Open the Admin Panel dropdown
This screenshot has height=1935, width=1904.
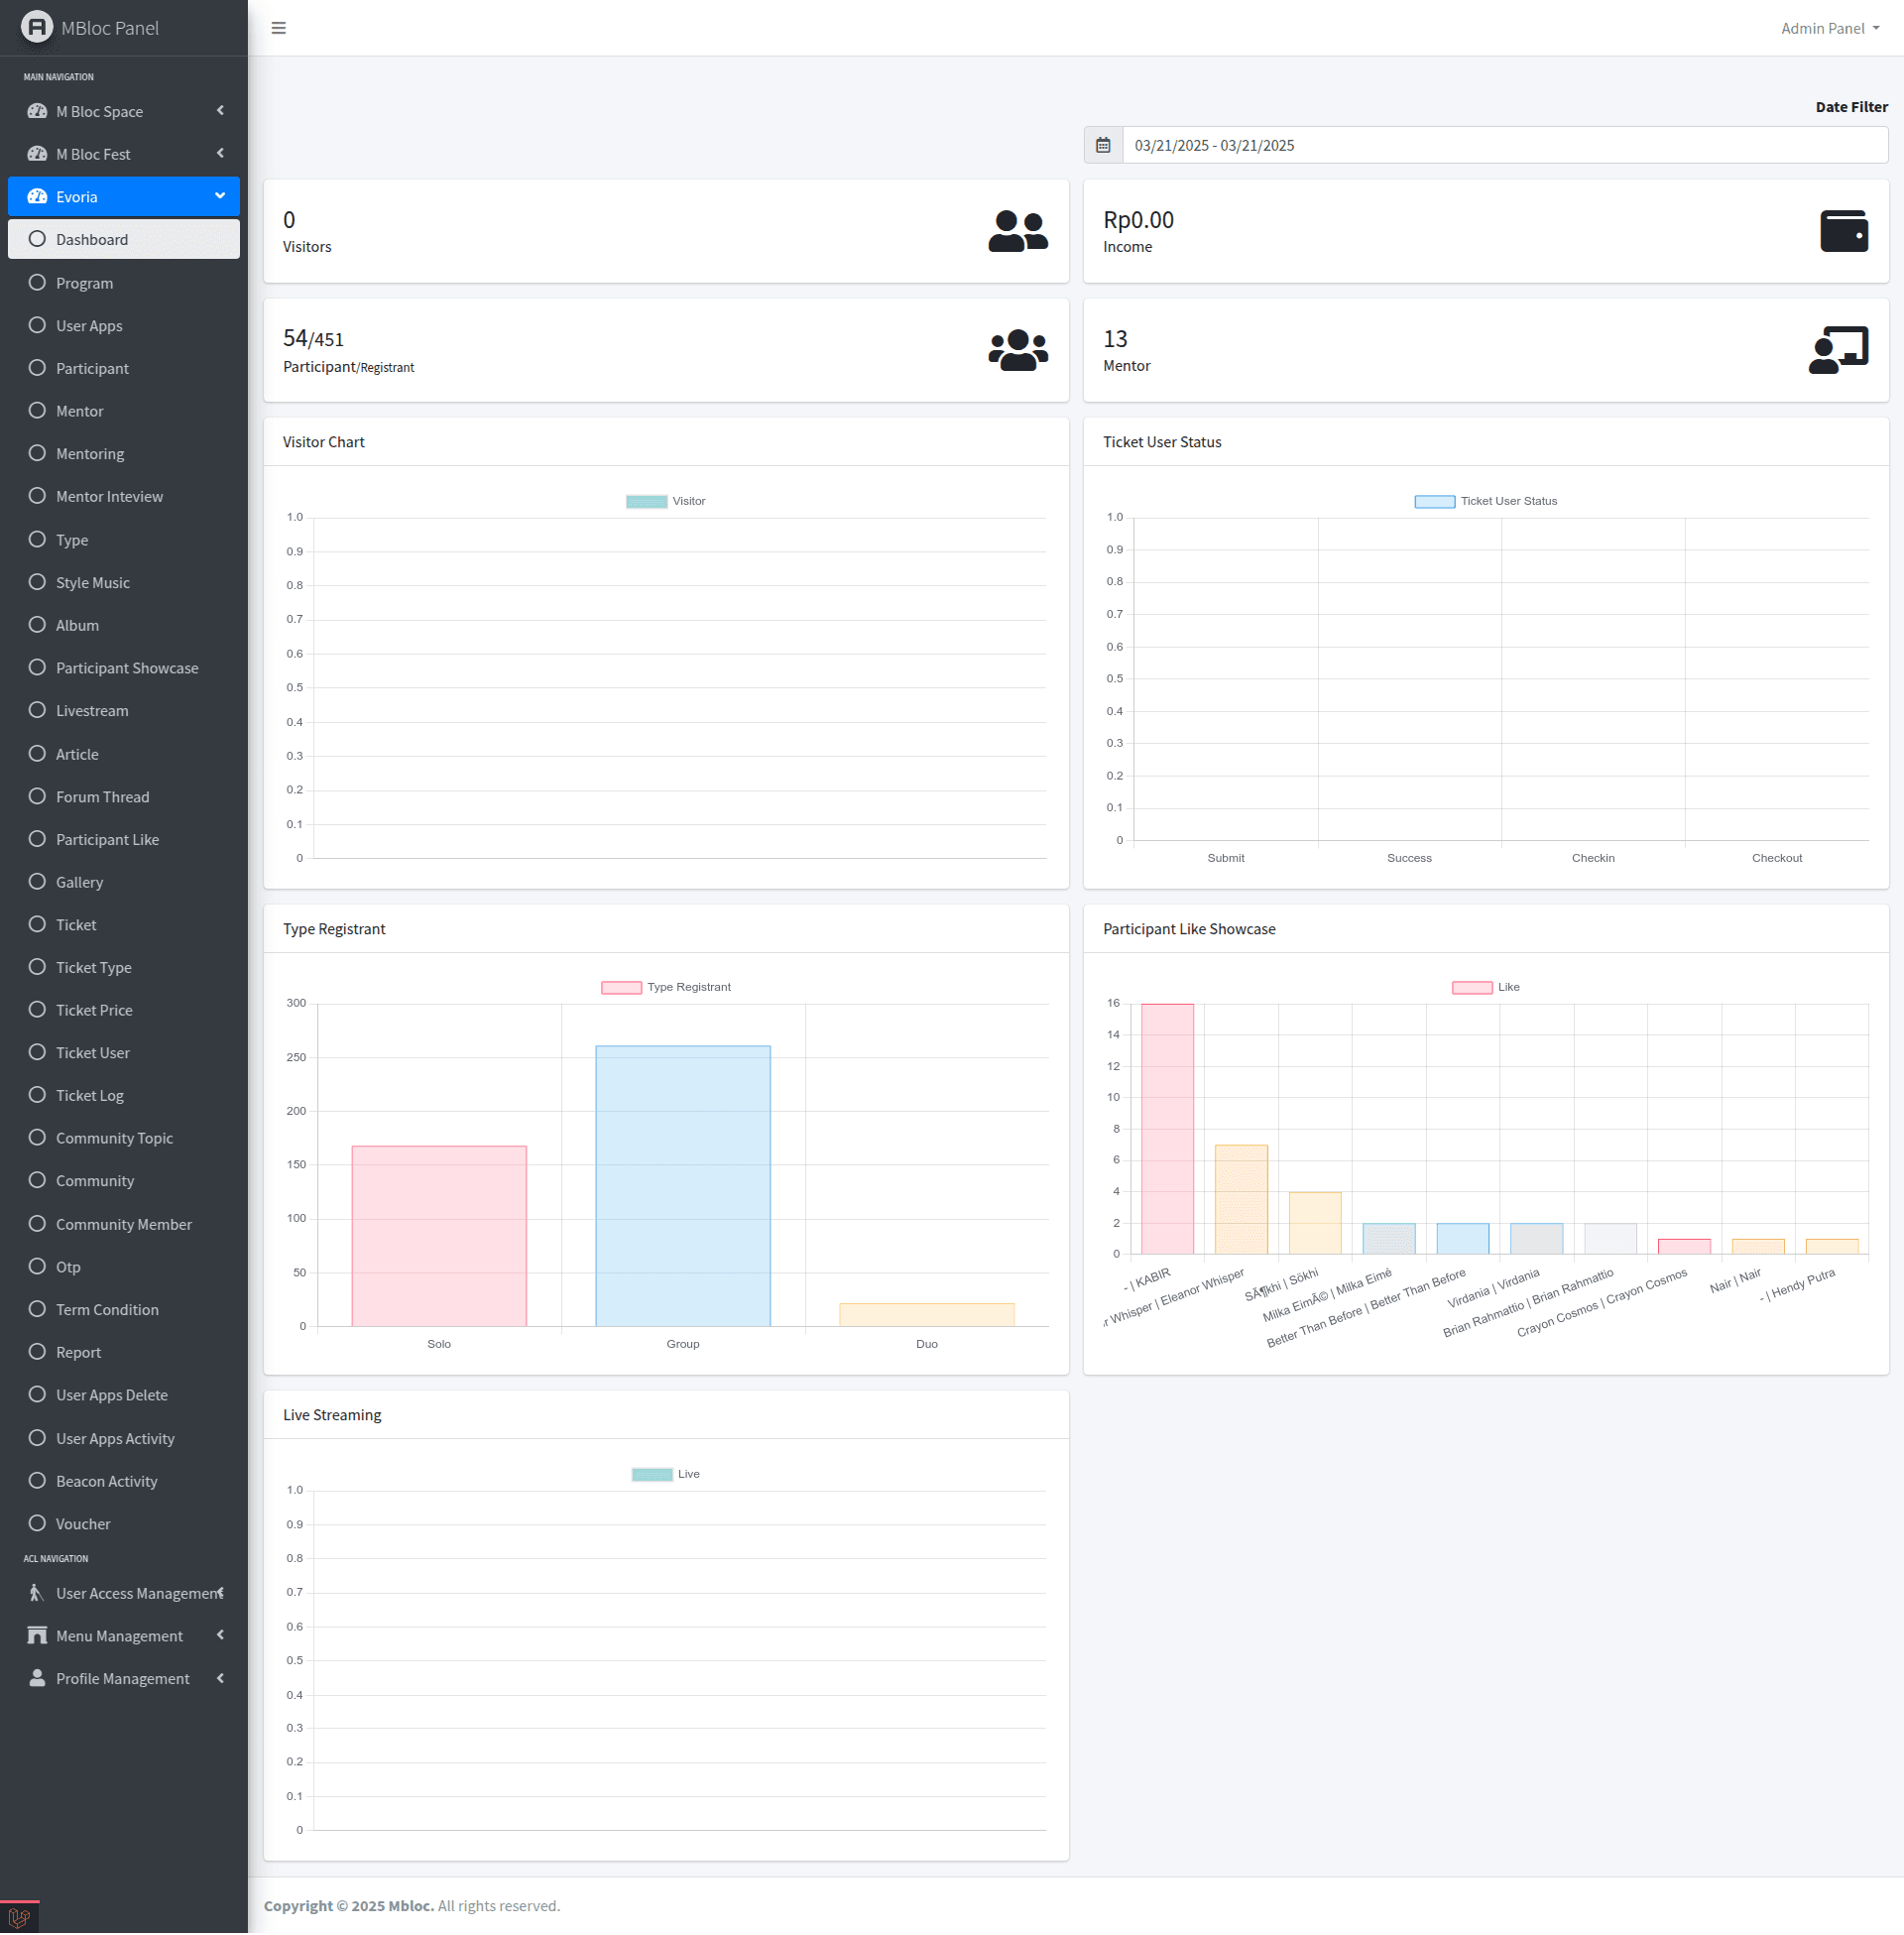(x=1829, y=28)
